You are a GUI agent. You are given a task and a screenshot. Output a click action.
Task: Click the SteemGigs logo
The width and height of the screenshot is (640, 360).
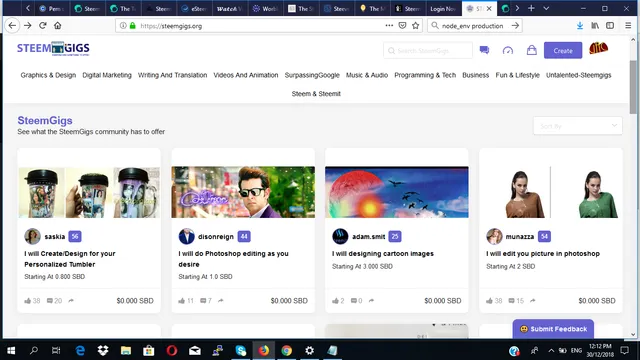pyautogui.click(x=53, y=49)
